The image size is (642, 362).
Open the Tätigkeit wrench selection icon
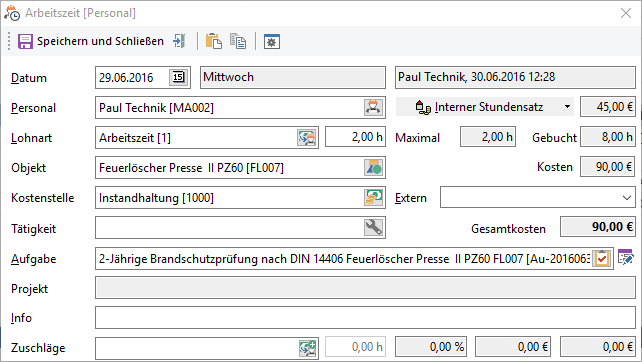click(373, 227)
